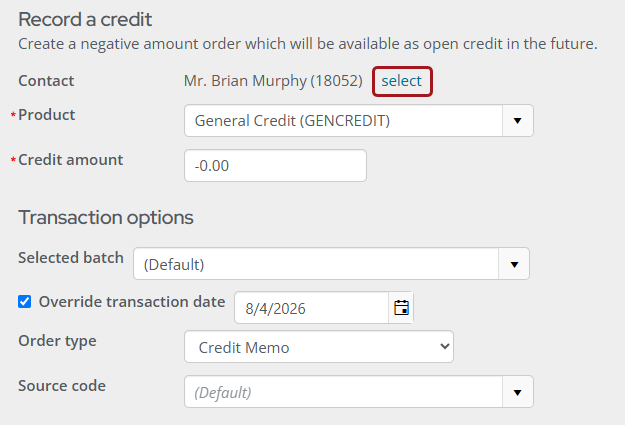The height and width of the screenshot is (425, 625).
Task: Click the Source code (Default) text field
Action: pos(343,392)
